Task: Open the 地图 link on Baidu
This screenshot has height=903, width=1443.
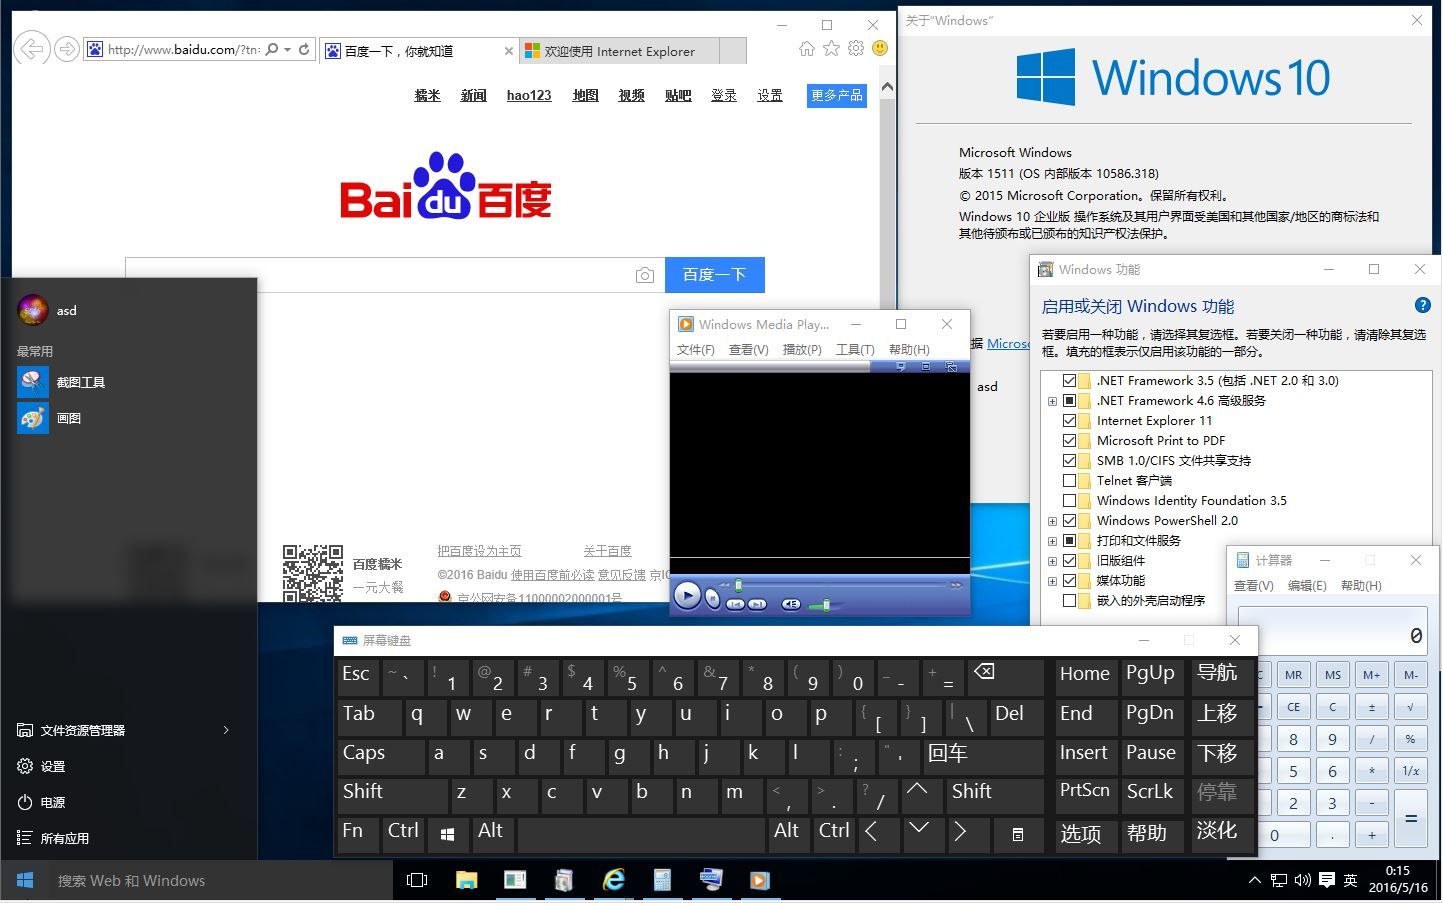Action: (x=585, y=95)
